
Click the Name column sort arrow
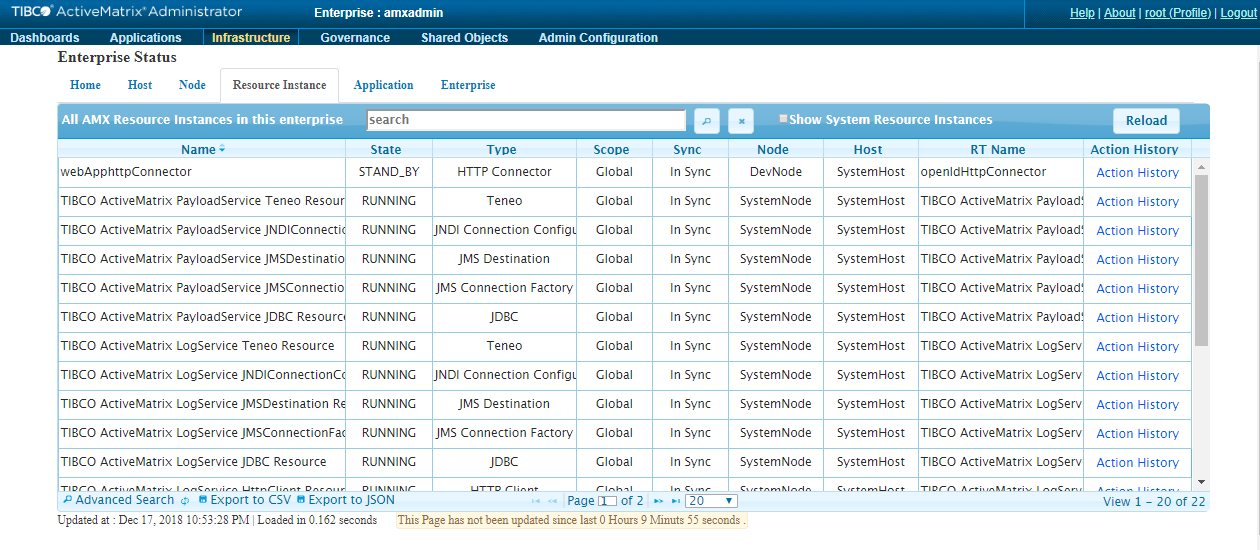[222, 149]
